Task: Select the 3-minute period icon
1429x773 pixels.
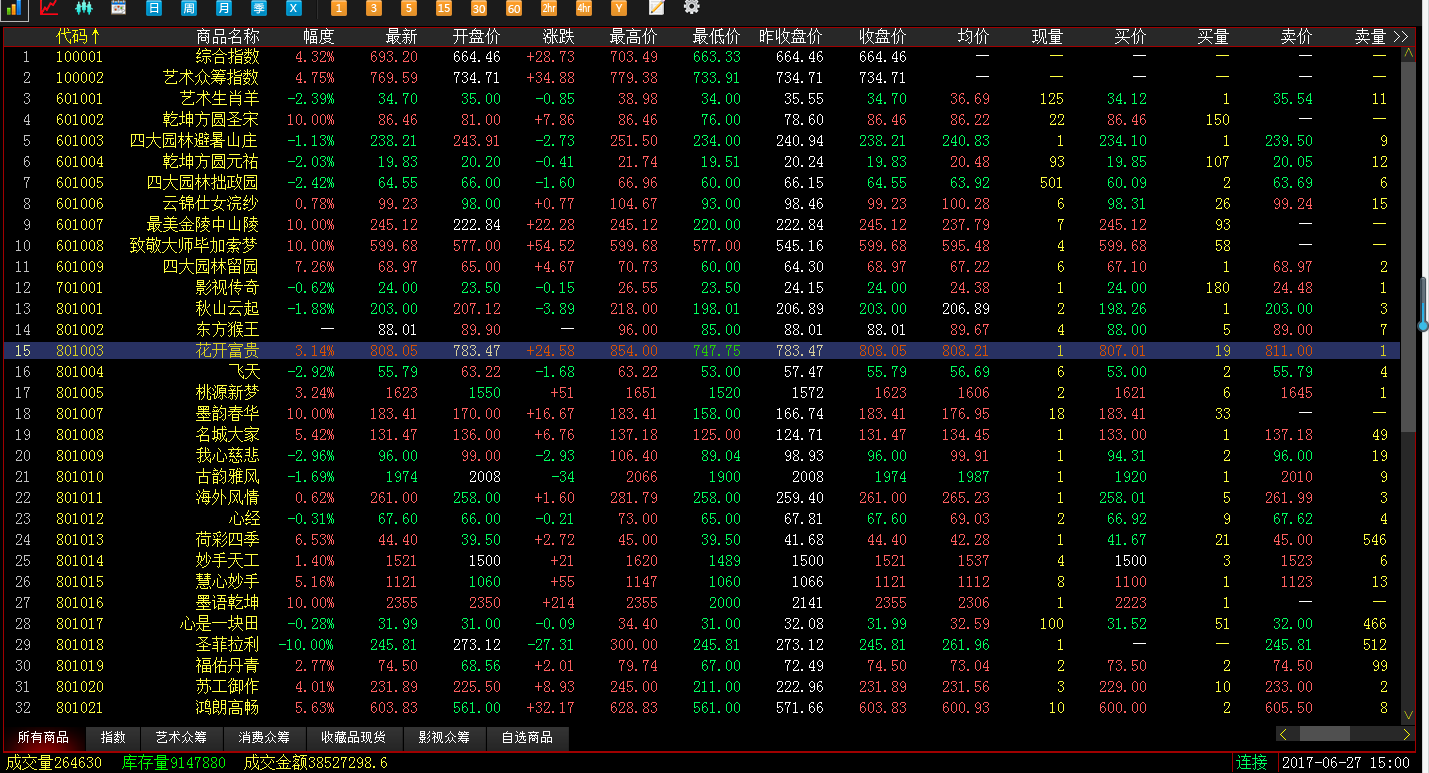Action: pyautogui.click(x=374, y=8)
